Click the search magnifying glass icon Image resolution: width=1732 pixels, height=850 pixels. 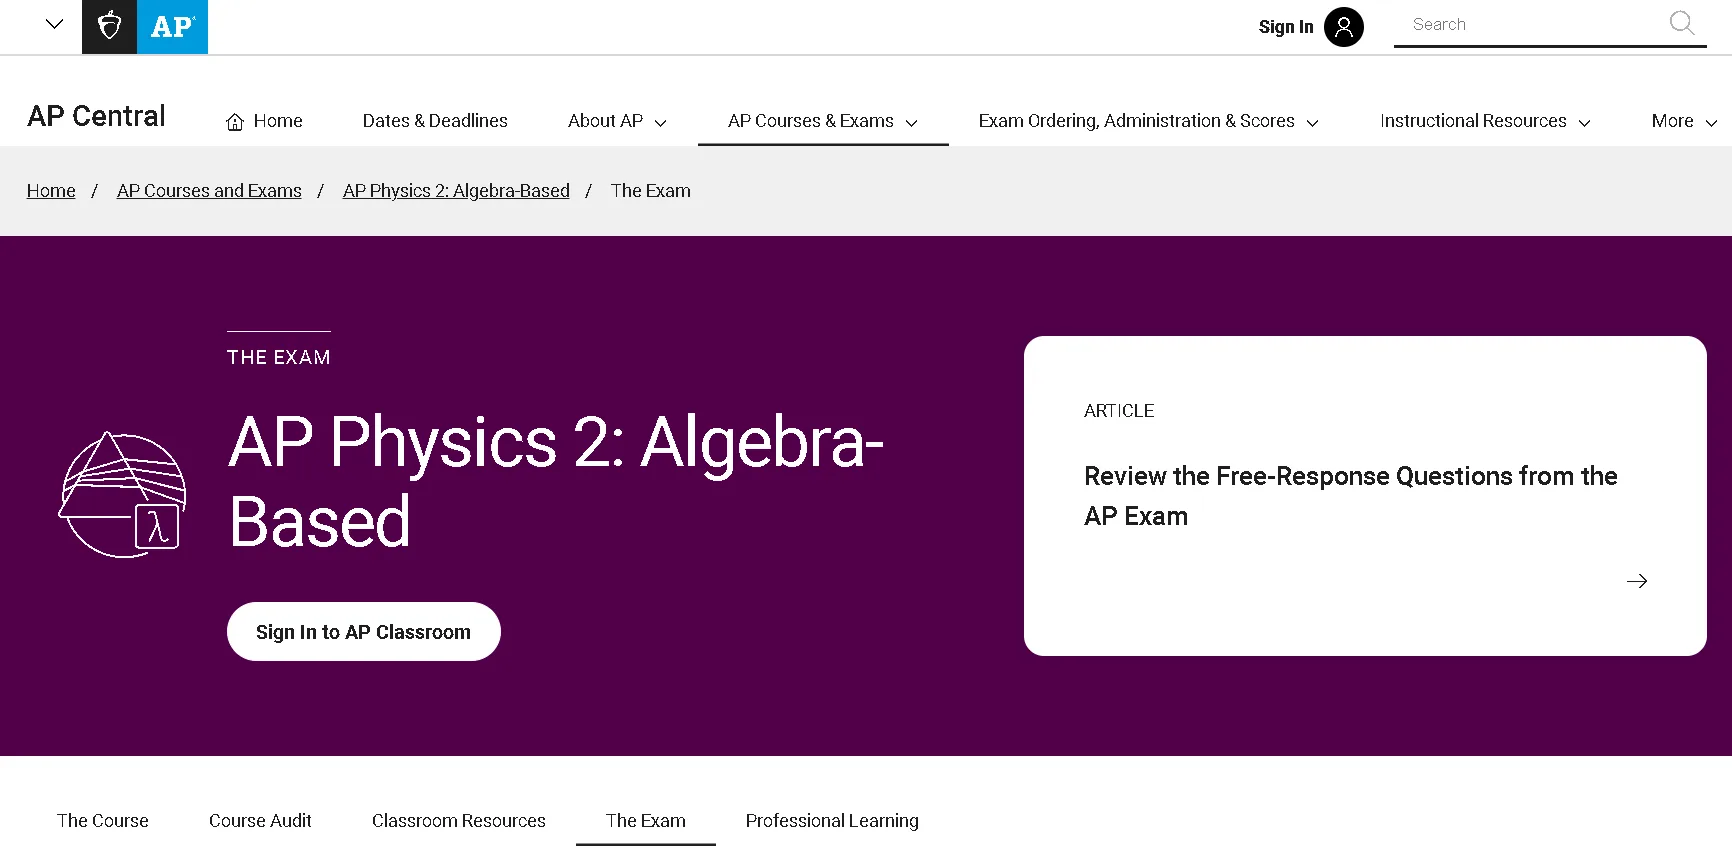click(x=1680, y=23)
